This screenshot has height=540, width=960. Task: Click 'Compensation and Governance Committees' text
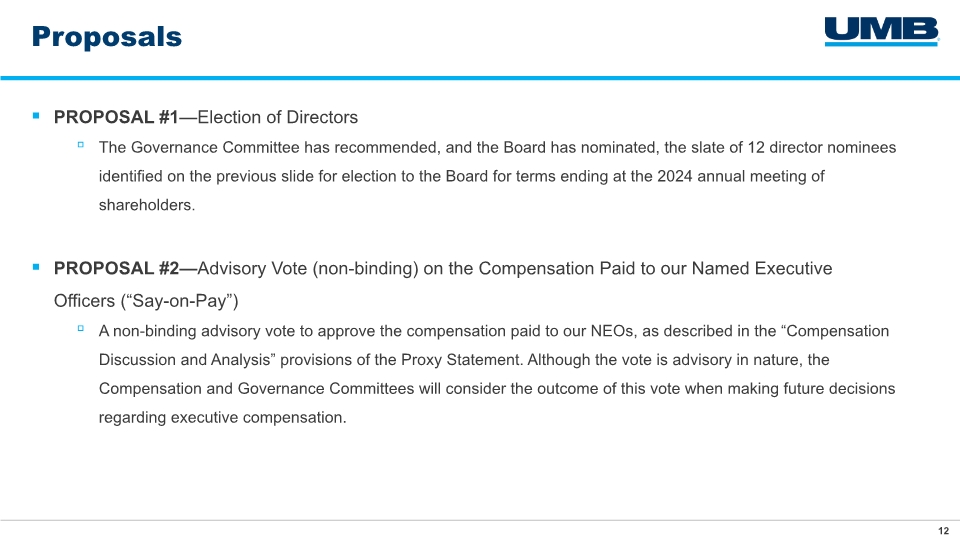point(257,389)
